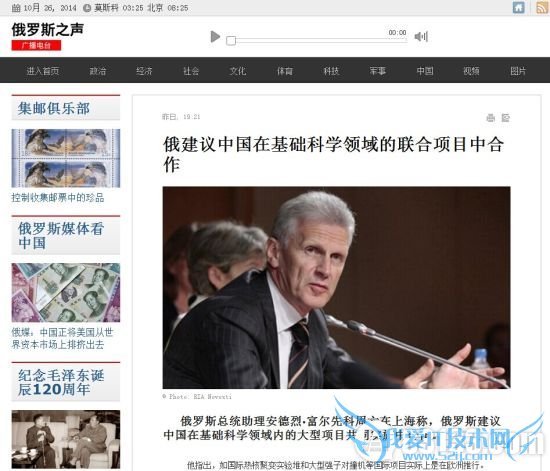Click the 00:00 audio time display
Screen dimensions: 550x471
coord(397,33)
